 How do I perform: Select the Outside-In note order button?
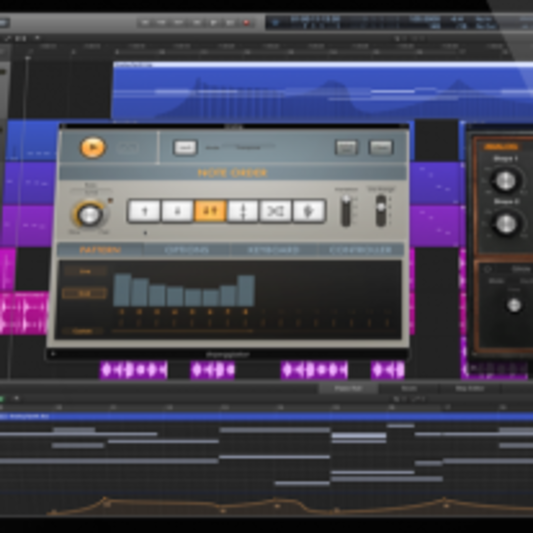(x=242, y=211)
